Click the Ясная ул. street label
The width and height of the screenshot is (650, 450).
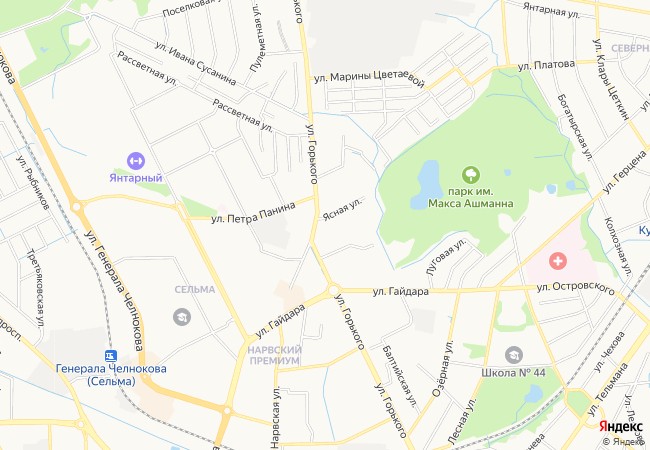[342, 209]
